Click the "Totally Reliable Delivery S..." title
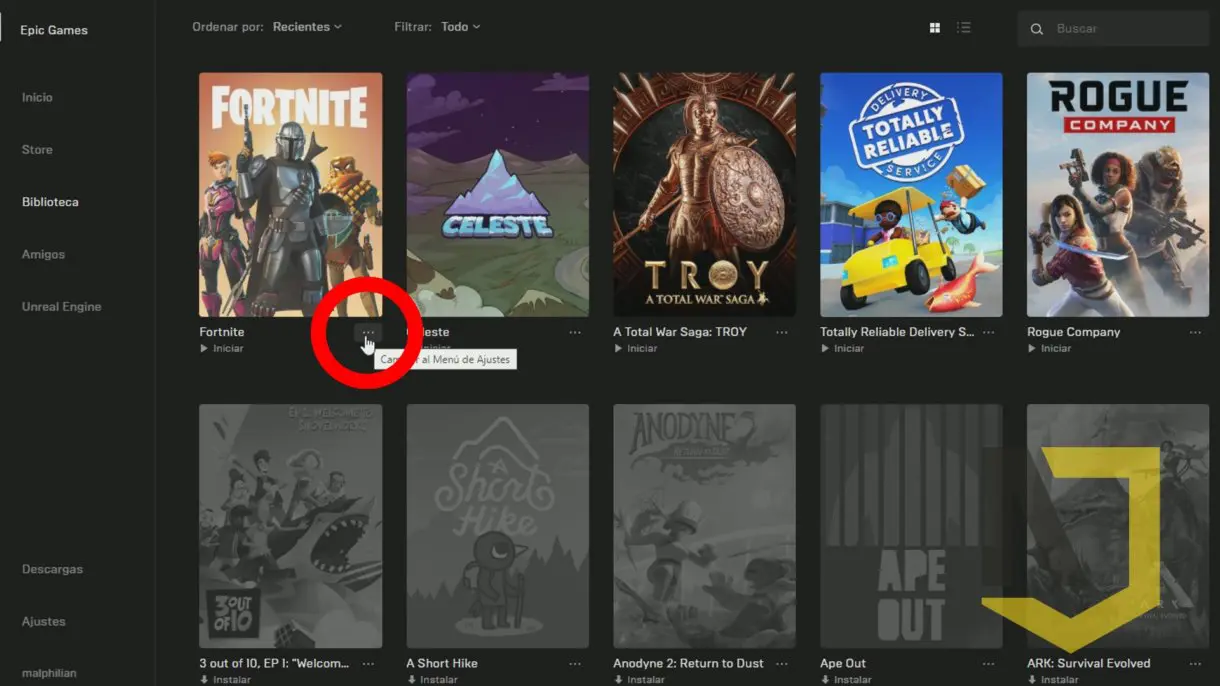1220x686 pixels. [x=897, y=332]
